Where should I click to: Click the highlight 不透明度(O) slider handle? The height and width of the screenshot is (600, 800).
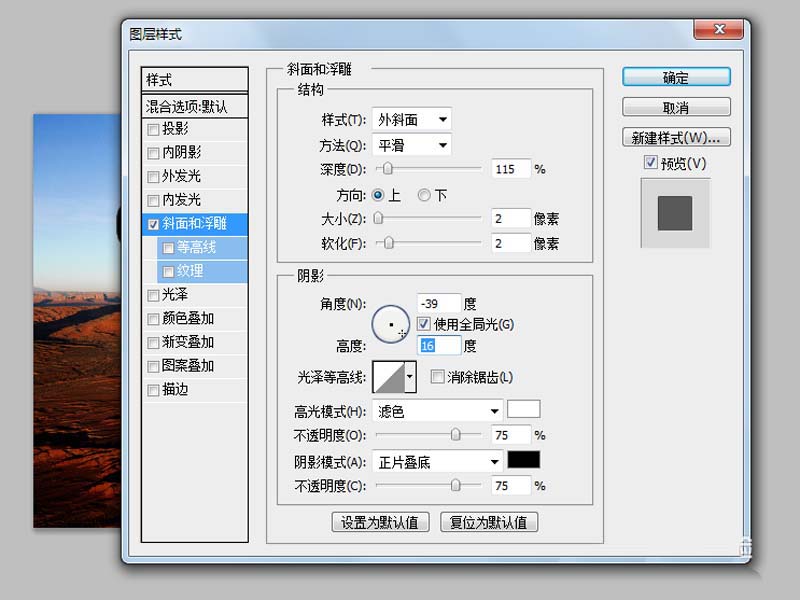(456, 435)
